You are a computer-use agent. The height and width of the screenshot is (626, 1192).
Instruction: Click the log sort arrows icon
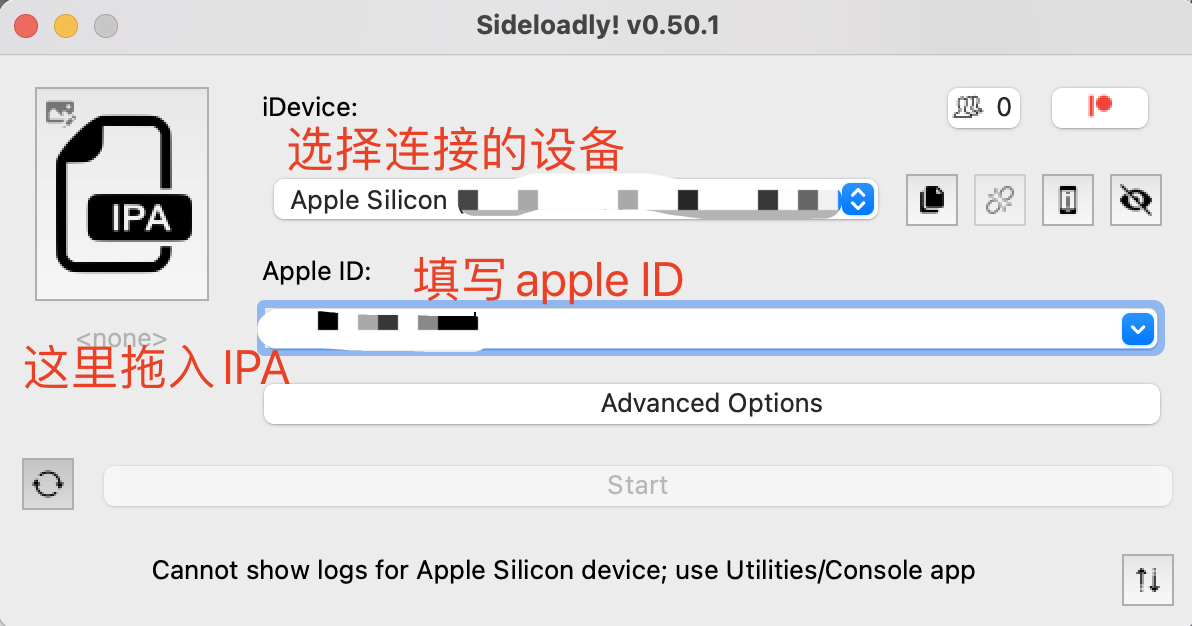[1147, 580]
